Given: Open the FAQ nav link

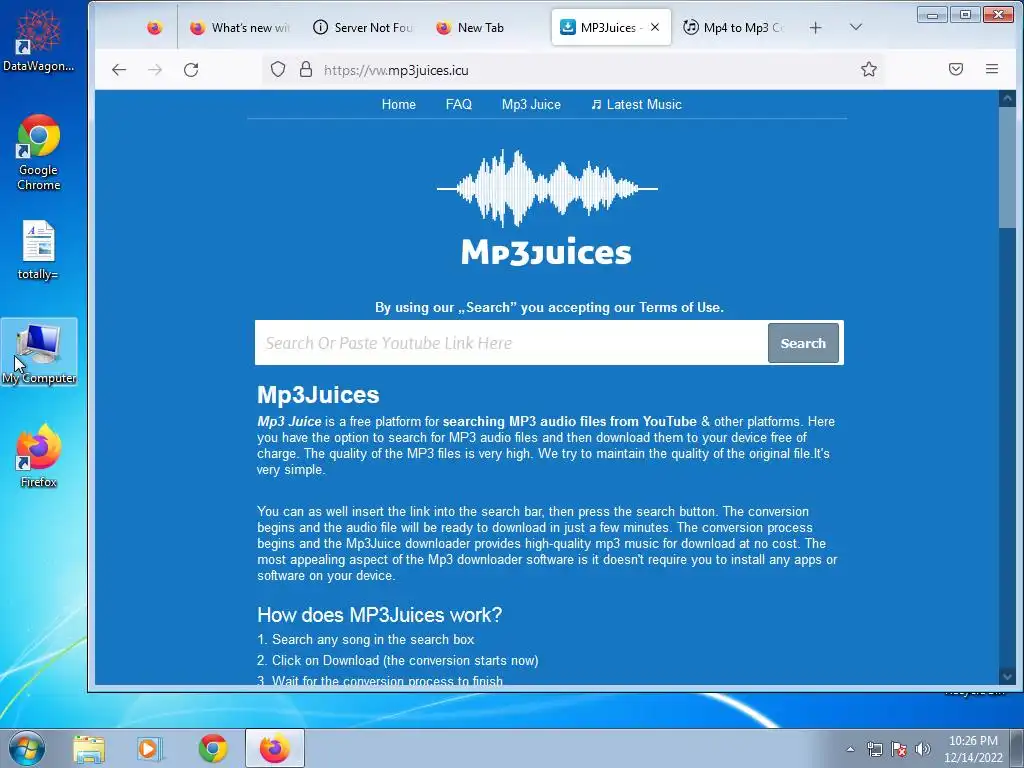Looking at the screenshot, I should click(458, 104).
